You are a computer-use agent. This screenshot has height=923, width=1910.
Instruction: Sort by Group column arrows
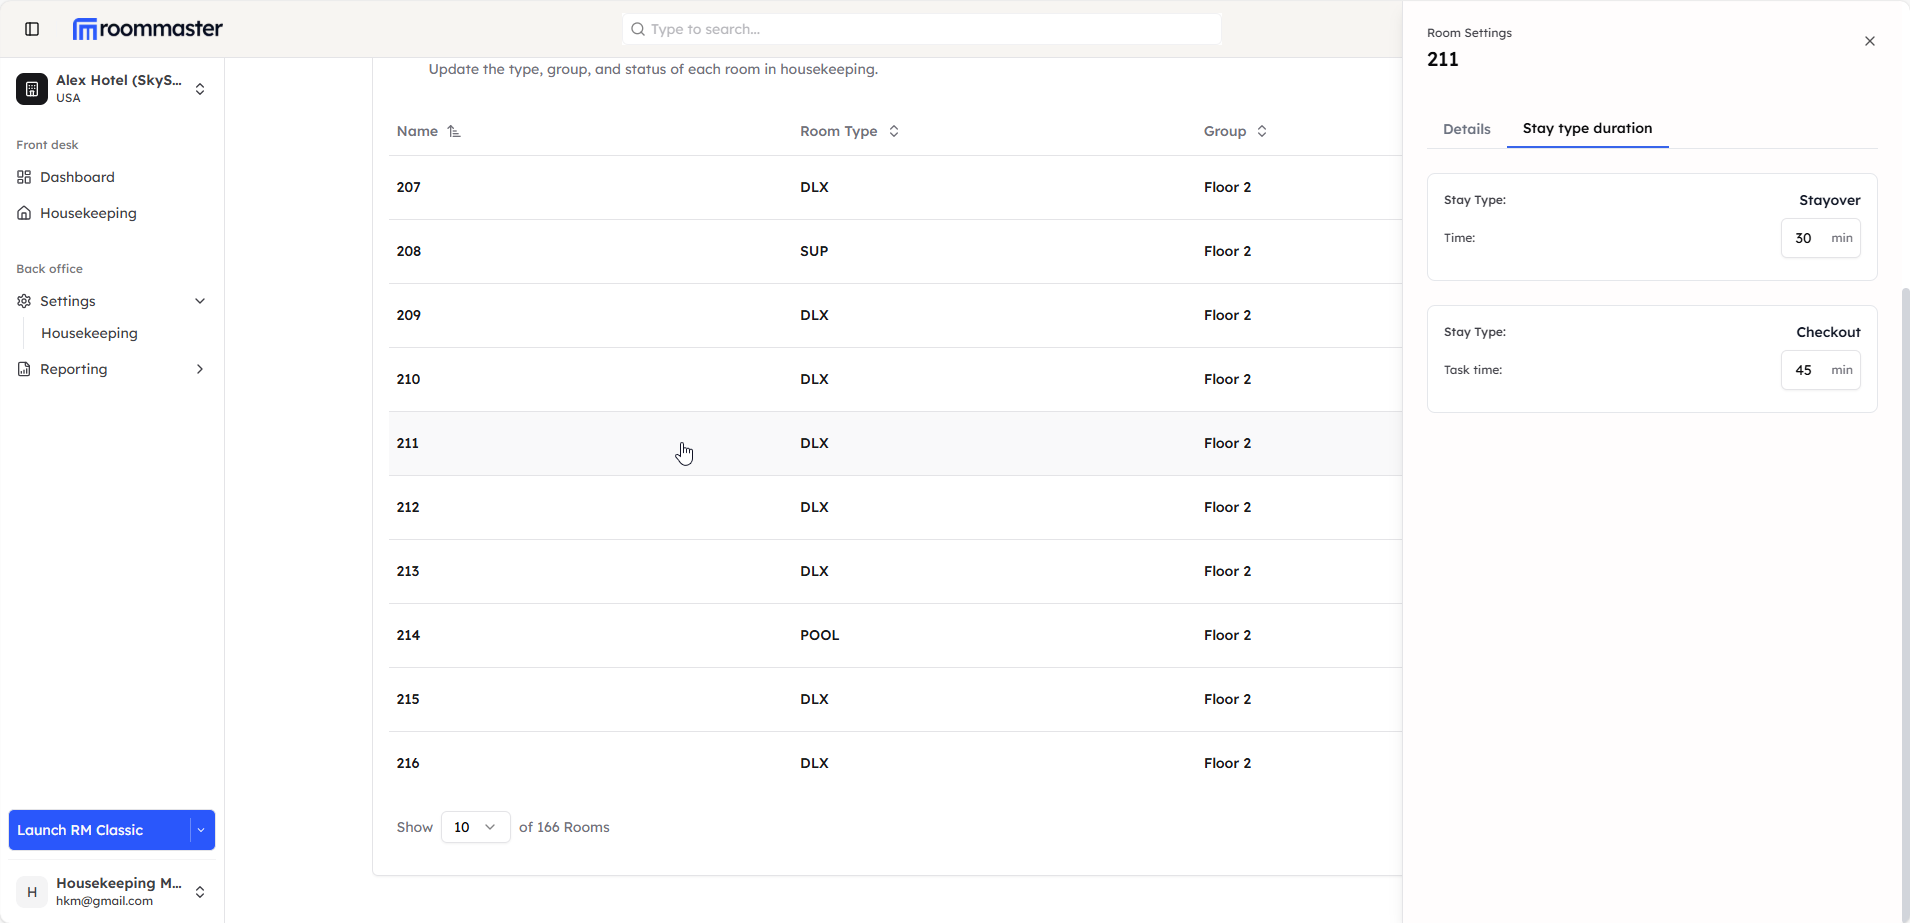pos(1262,131)
